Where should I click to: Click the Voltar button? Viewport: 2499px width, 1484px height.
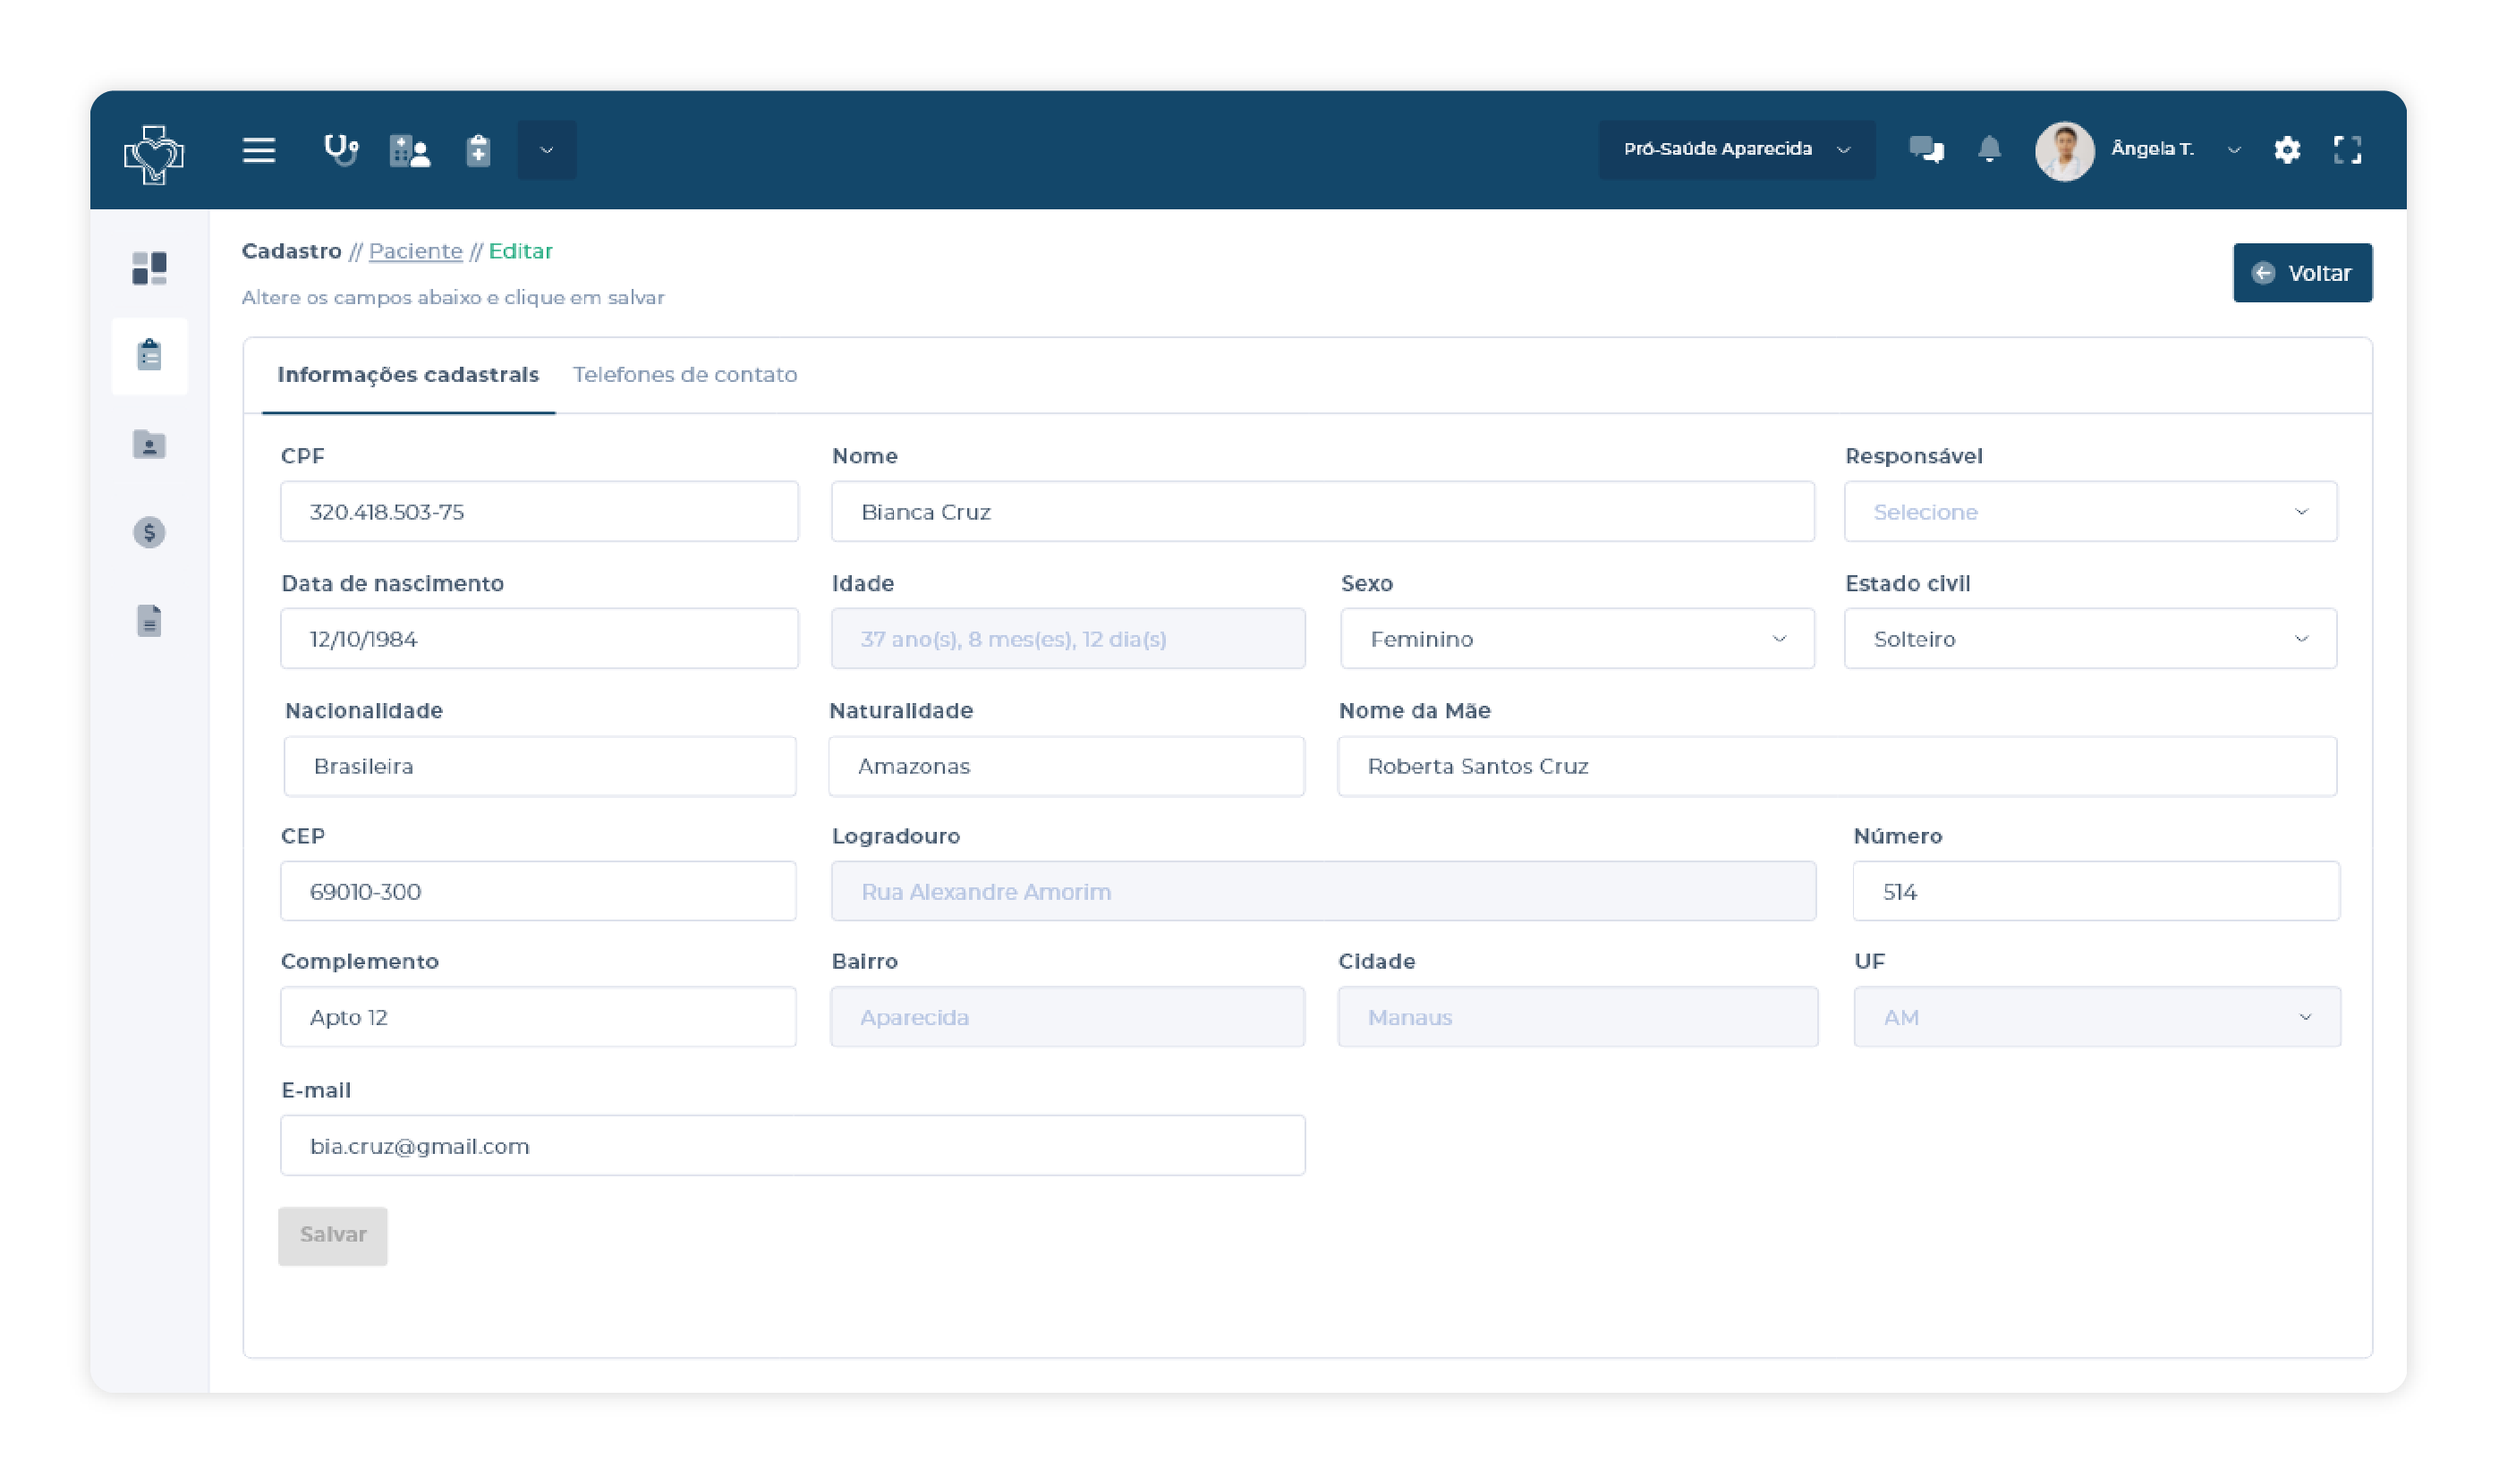point(2301,273)
